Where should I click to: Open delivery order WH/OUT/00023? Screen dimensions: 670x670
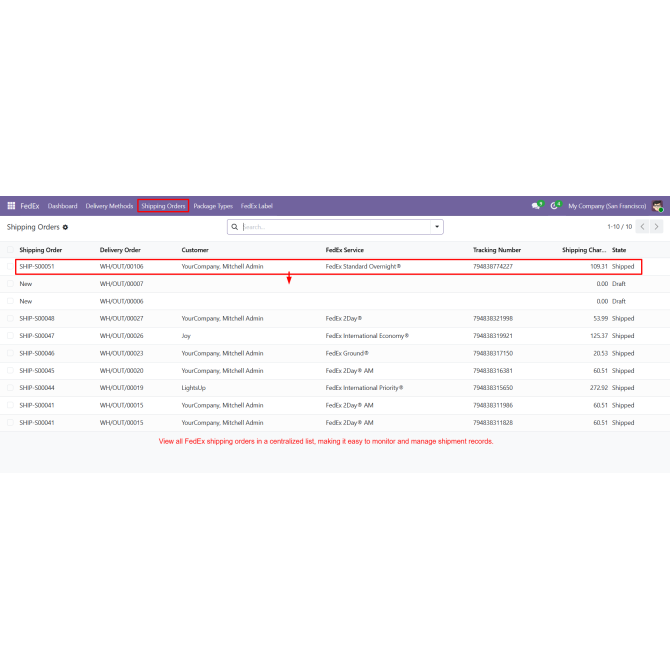(x=121, y=353)
